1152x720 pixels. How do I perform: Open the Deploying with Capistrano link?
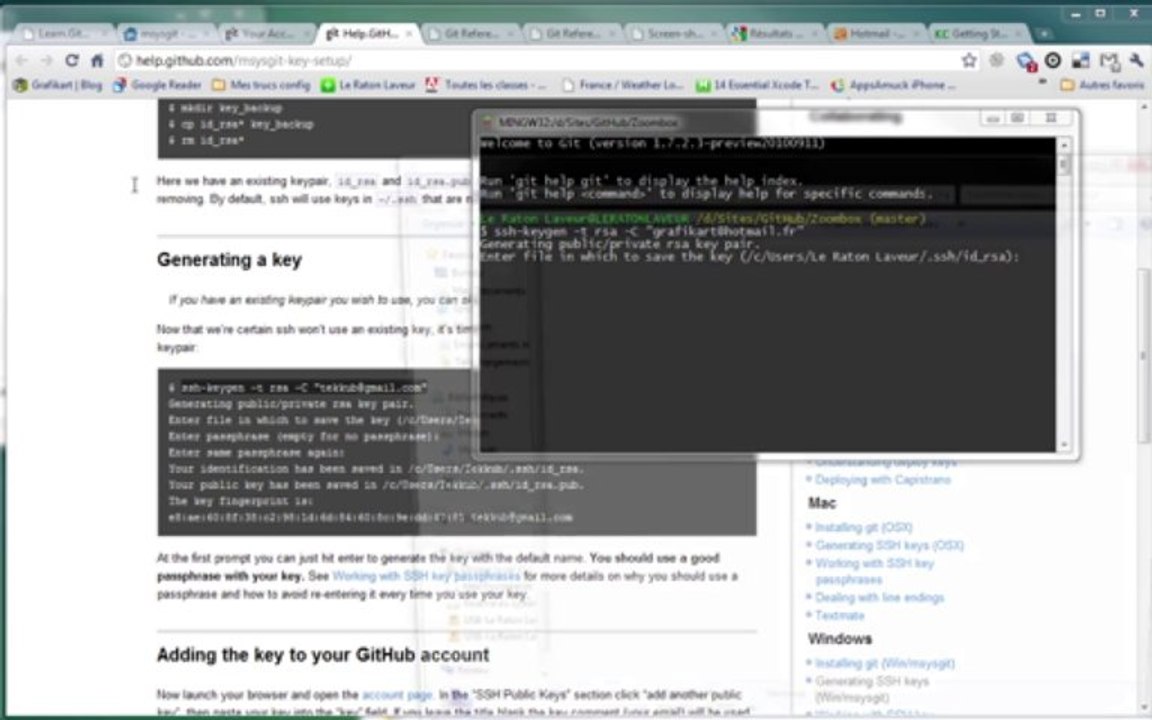pyautogui.click(x=882, y=480)
